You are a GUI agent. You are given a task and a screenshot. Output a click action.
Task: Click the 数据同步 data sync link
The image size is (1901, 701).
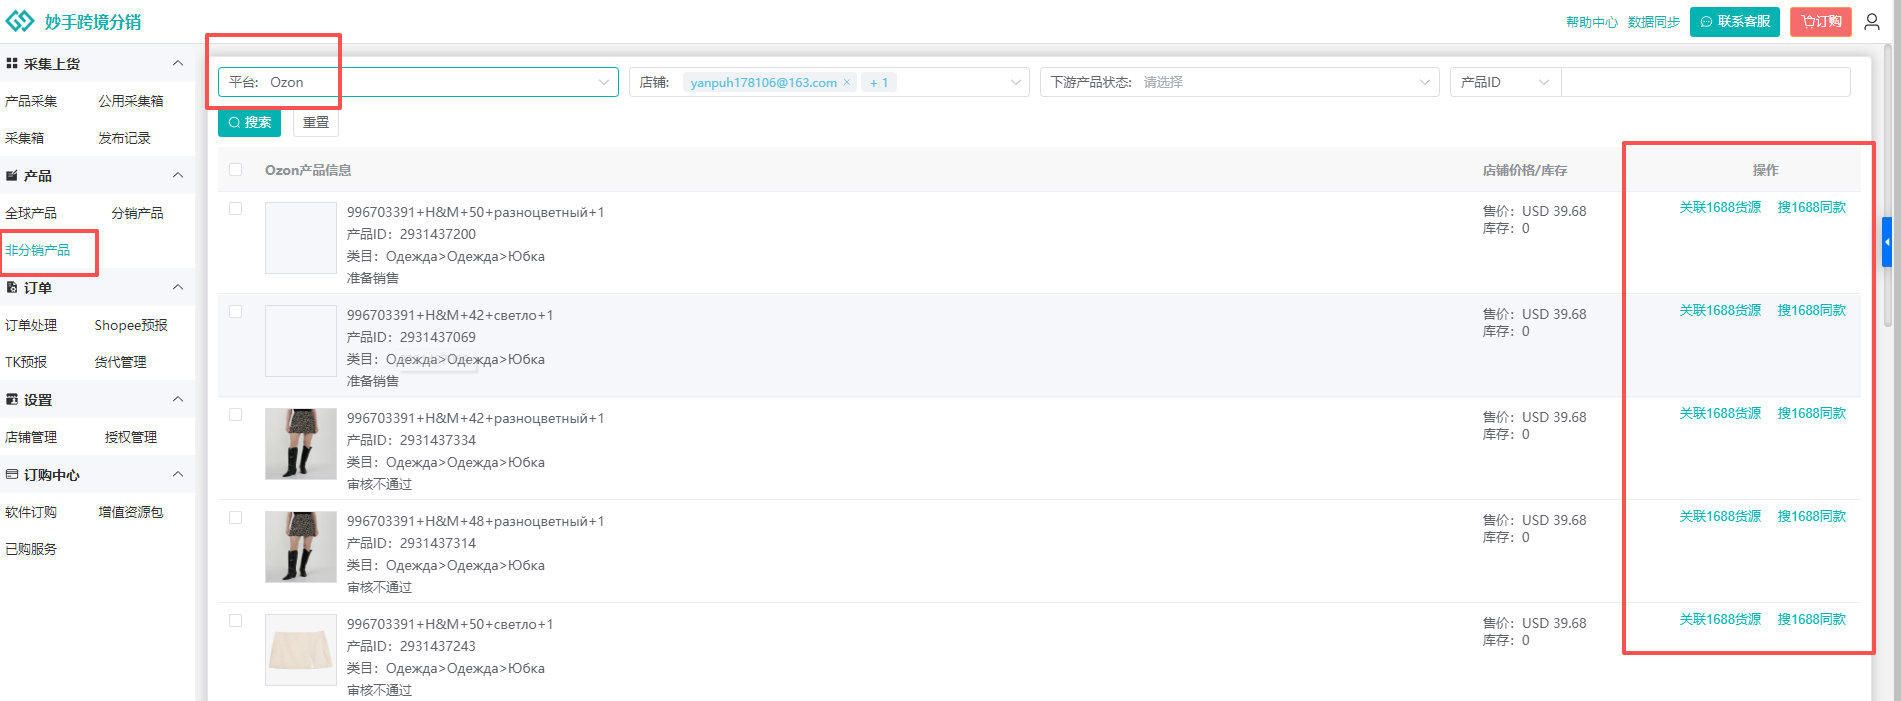(x=1653, y=22)
